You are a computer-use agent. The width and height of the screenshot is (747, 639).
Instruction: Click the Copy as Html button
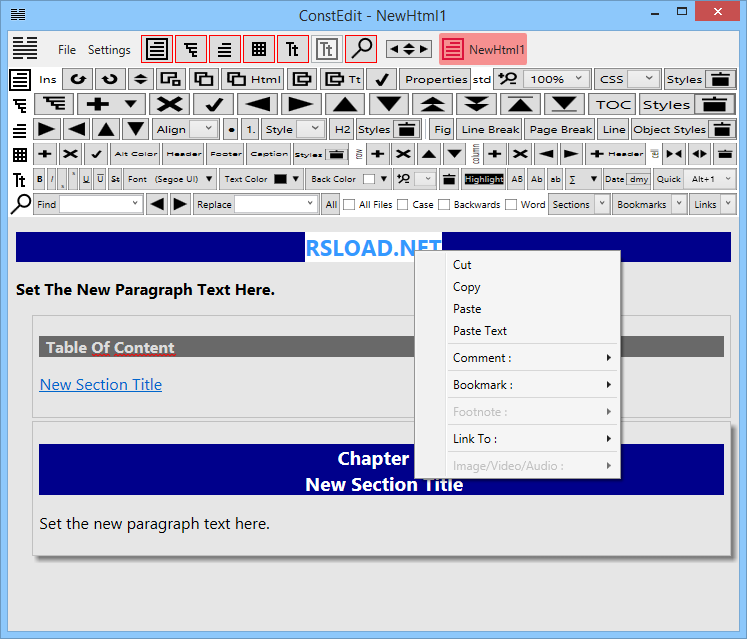[253, 79]
